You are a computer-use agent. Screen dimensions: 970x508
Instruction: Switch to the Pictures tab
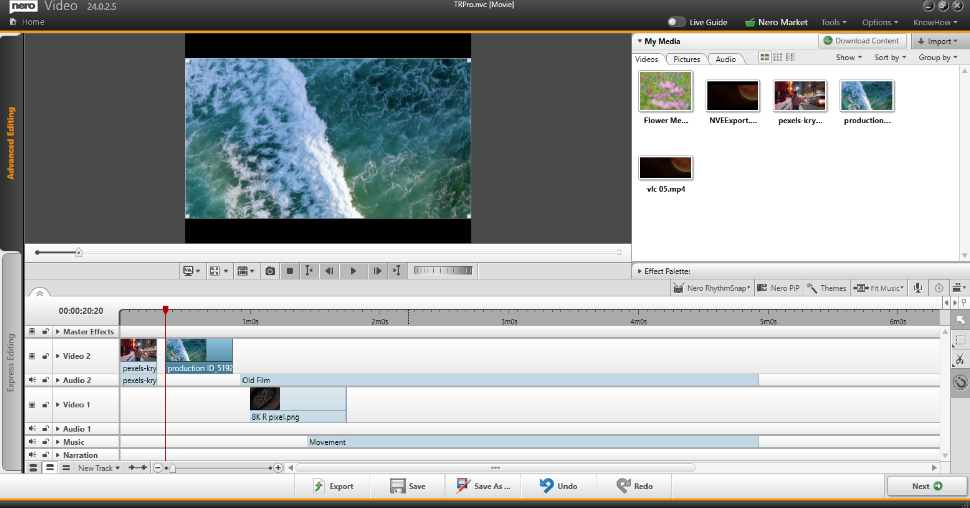coord(687,59)
